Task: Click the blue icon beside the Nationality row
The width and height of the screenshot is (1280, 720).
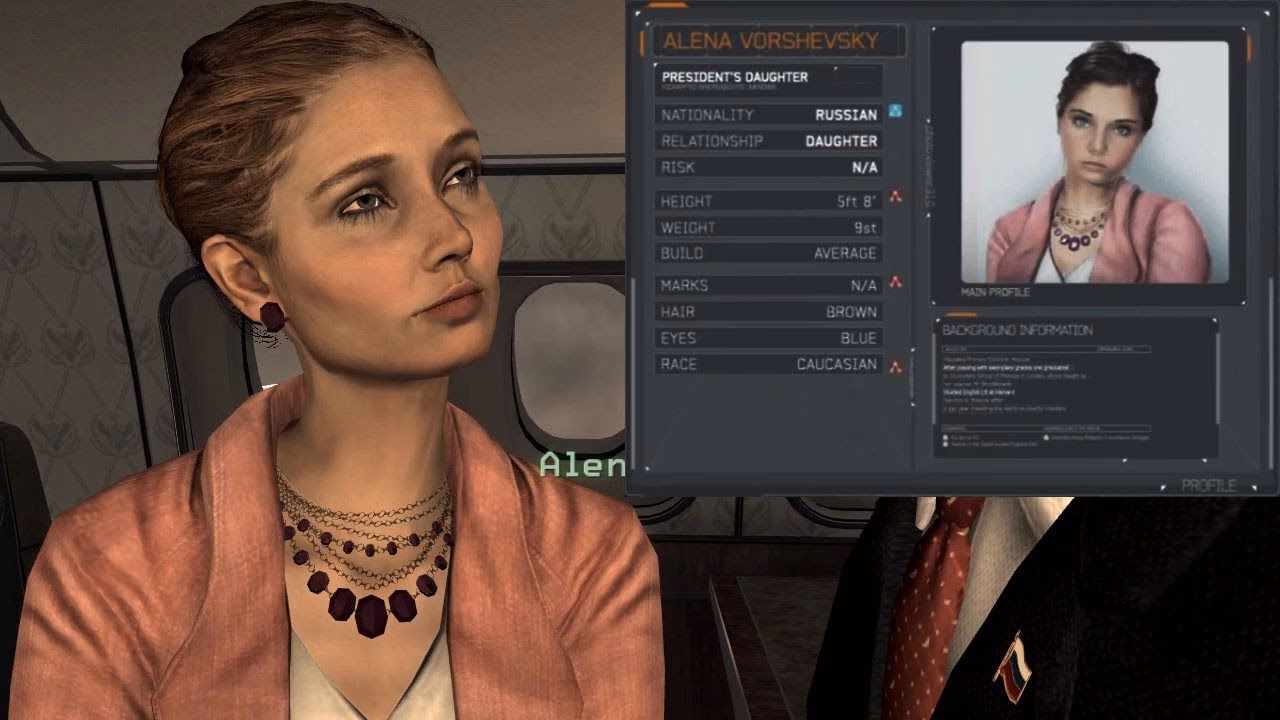Action: [895, 111]
